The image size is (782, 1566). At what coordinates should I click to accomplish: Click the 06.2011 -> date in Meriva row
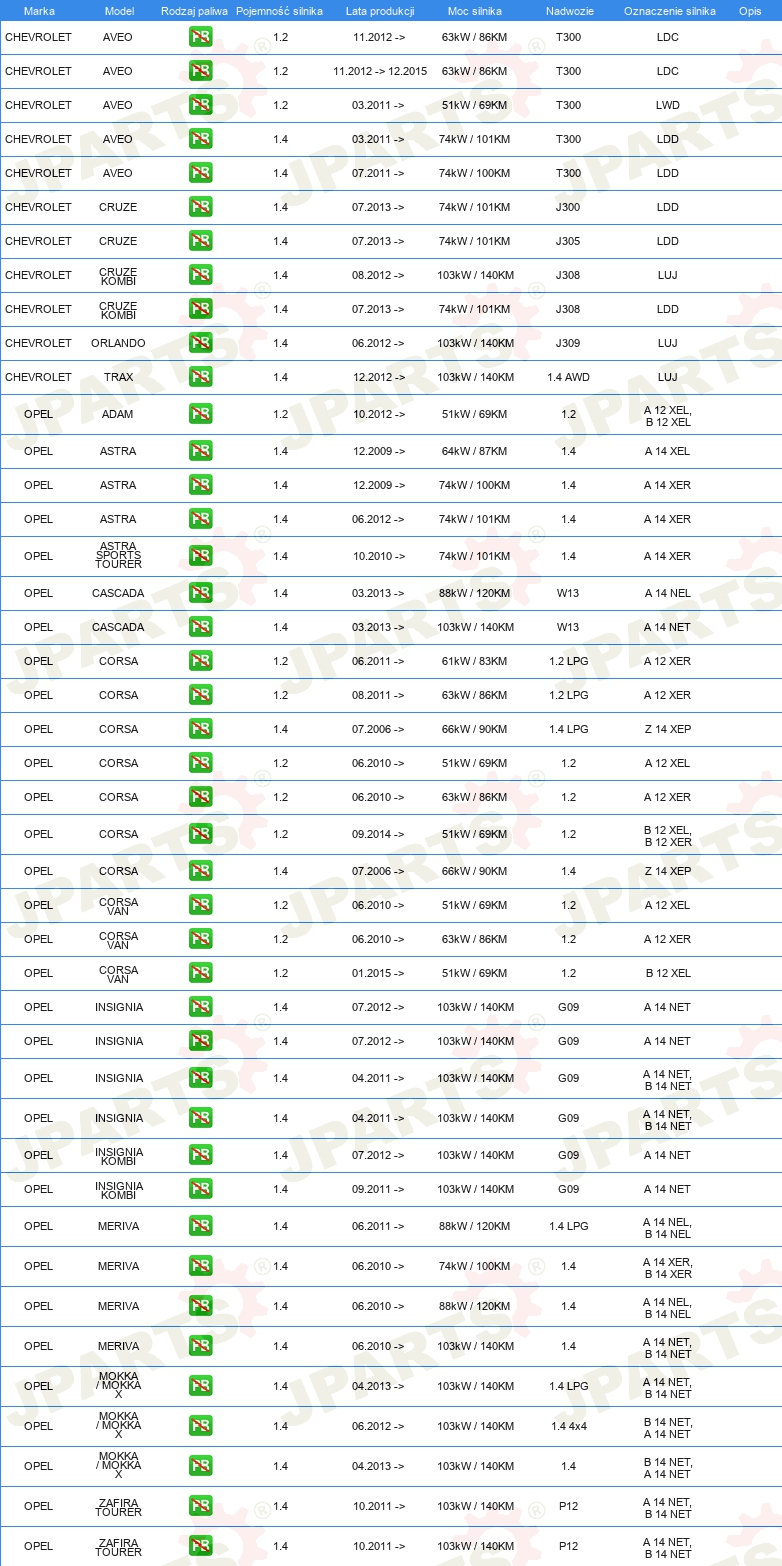[379, 1226]
